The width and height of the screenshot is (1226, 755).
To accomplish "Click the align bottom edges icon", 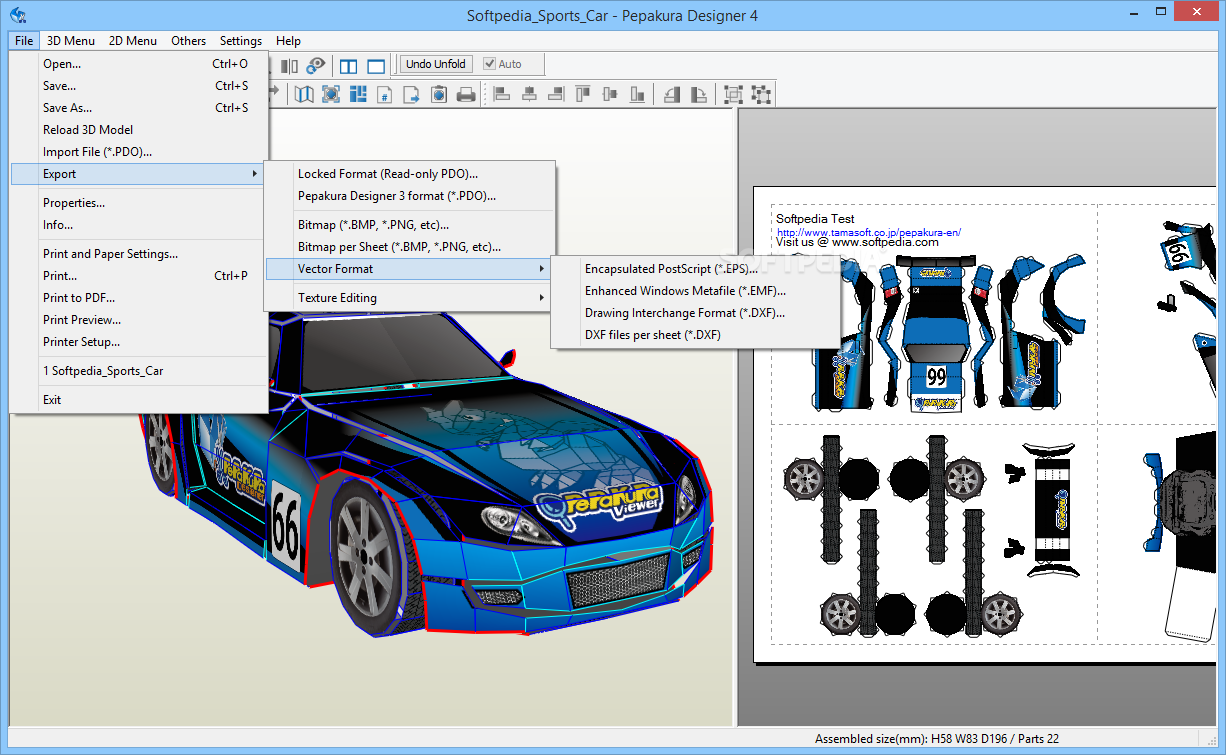I will click(637, 94).
